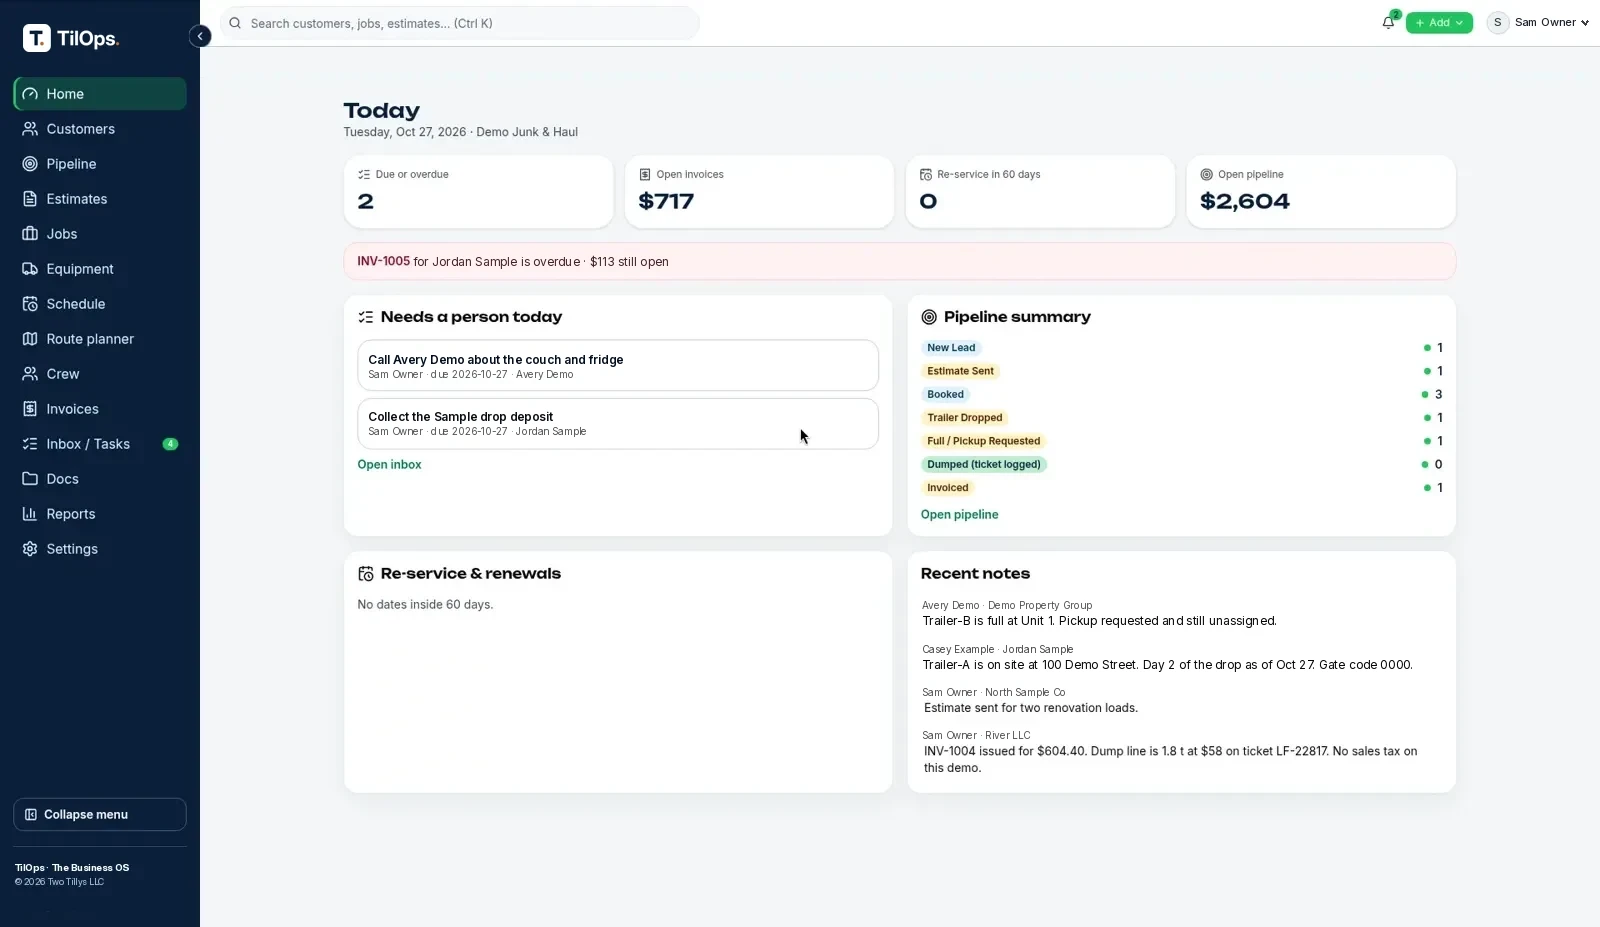Open Schedule in the sidebar
Viewport: 1600px width, 927px height.
100,304
